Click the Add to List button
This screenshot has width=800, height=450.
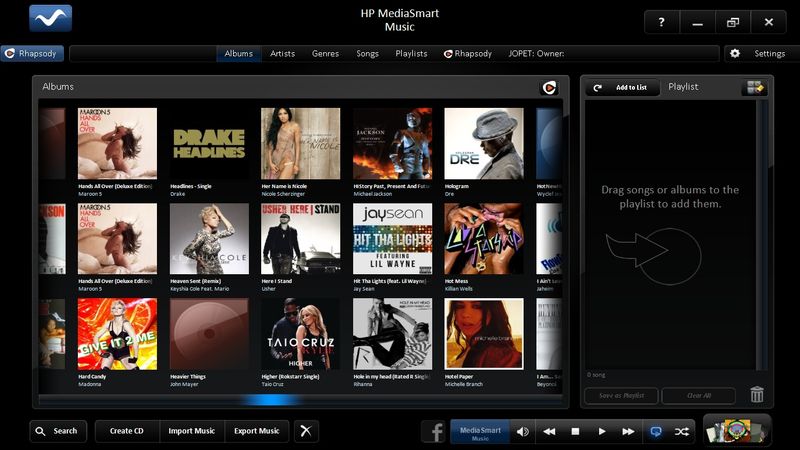coord(622,87)
